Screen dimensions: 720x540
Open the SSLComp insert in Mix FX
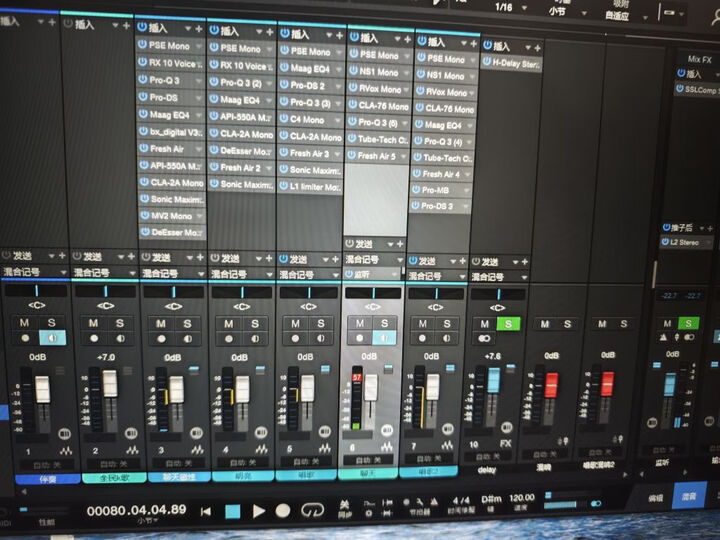coord(697,90)
